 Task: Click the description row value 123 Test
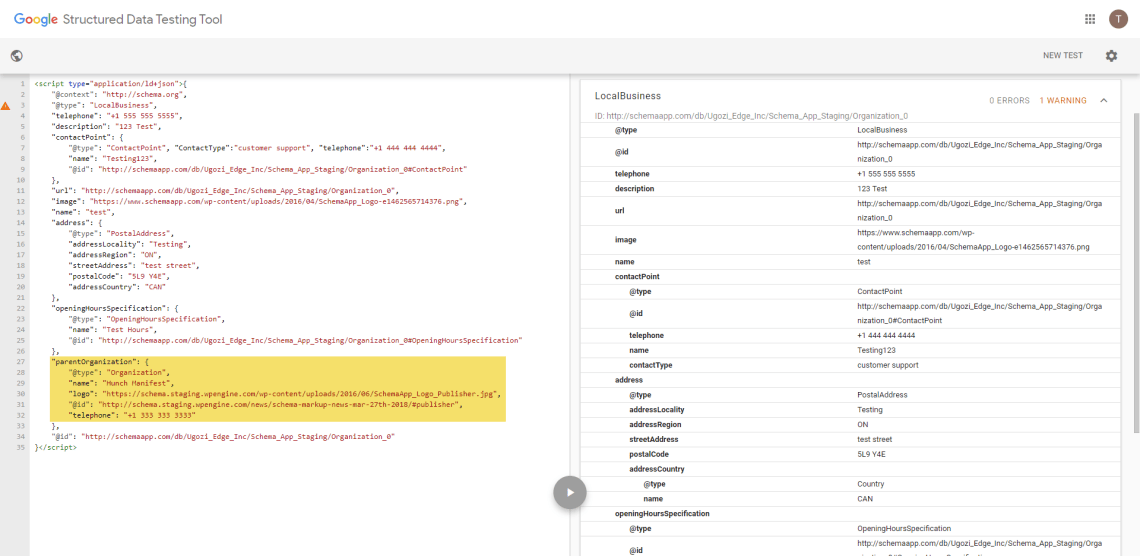pyautogui.click(x=873, y=188)
